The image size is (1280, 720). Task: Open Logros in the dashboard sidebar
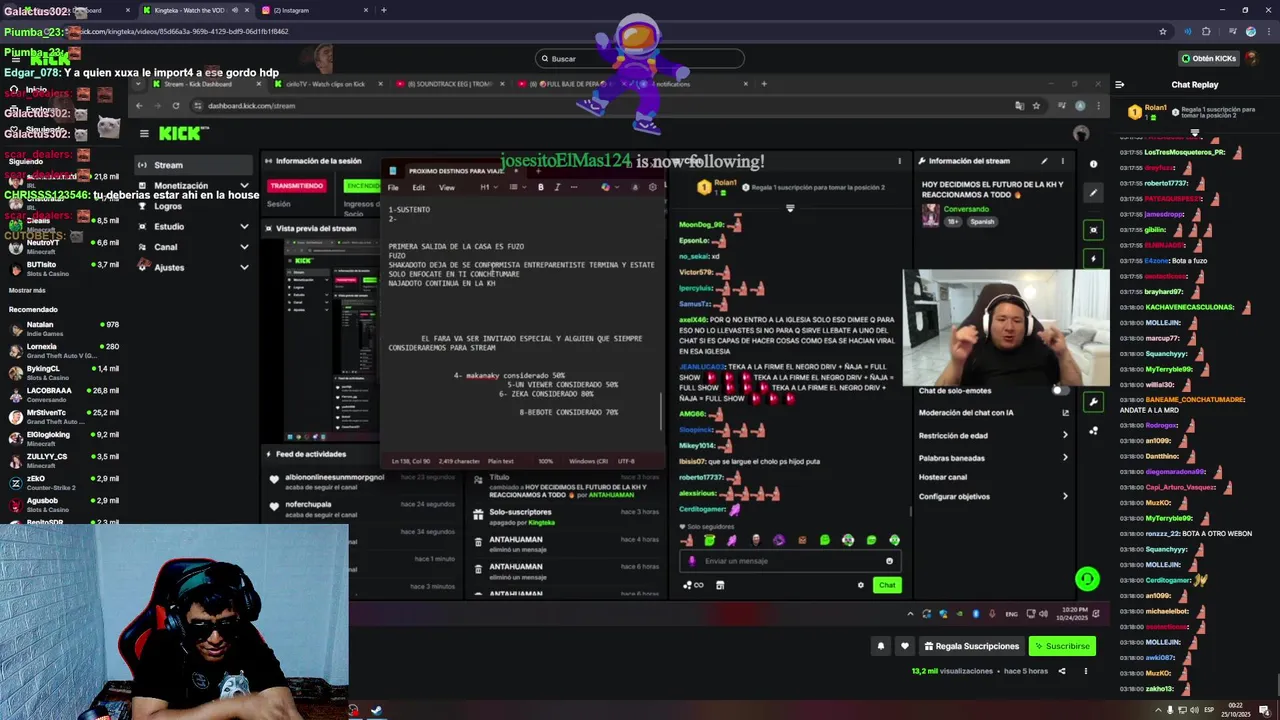(168, 206)
